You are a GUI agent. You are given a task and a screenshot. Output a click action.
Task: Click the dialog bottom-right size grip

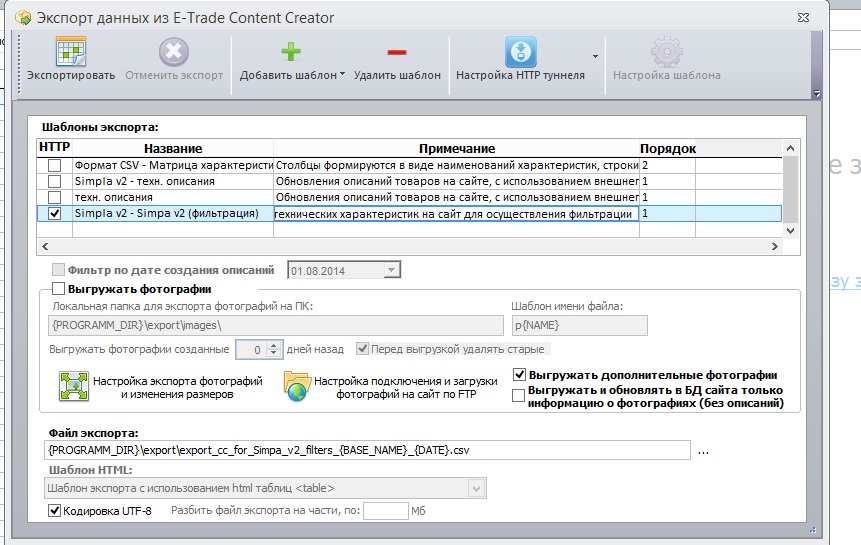tap(813, 530)
